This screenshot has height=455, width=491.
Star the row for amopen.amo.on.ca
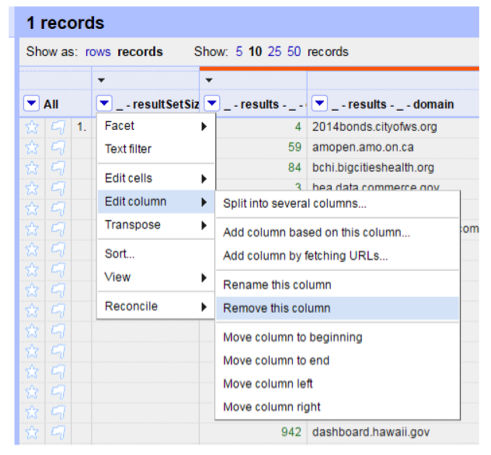click(32, 147)
